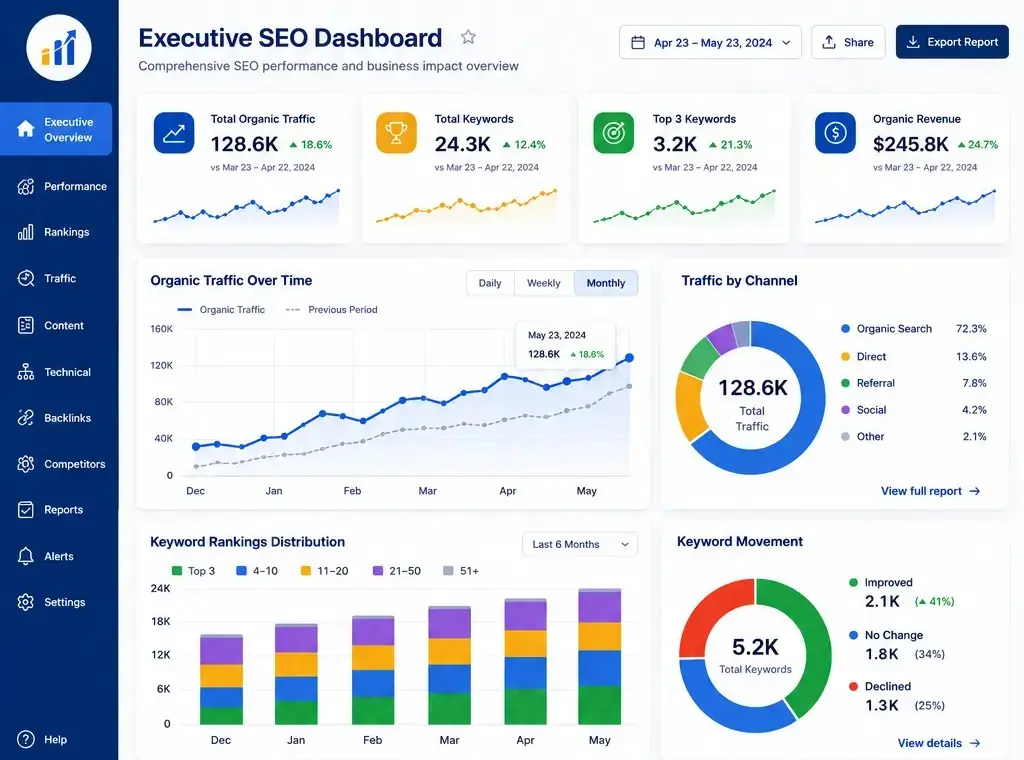Click the arrow beside View details
The image size is (1024, 760).
974,743
